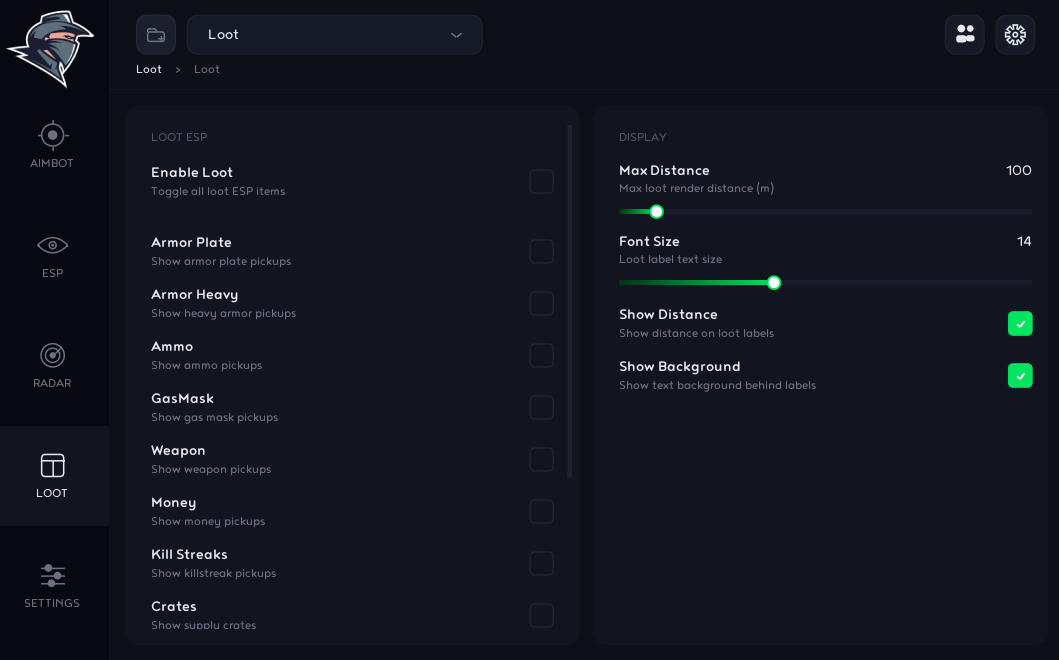This screenshot has height=660, width=1059.
Task: Click the Font Size slider handle
Action: coord(774,282)
